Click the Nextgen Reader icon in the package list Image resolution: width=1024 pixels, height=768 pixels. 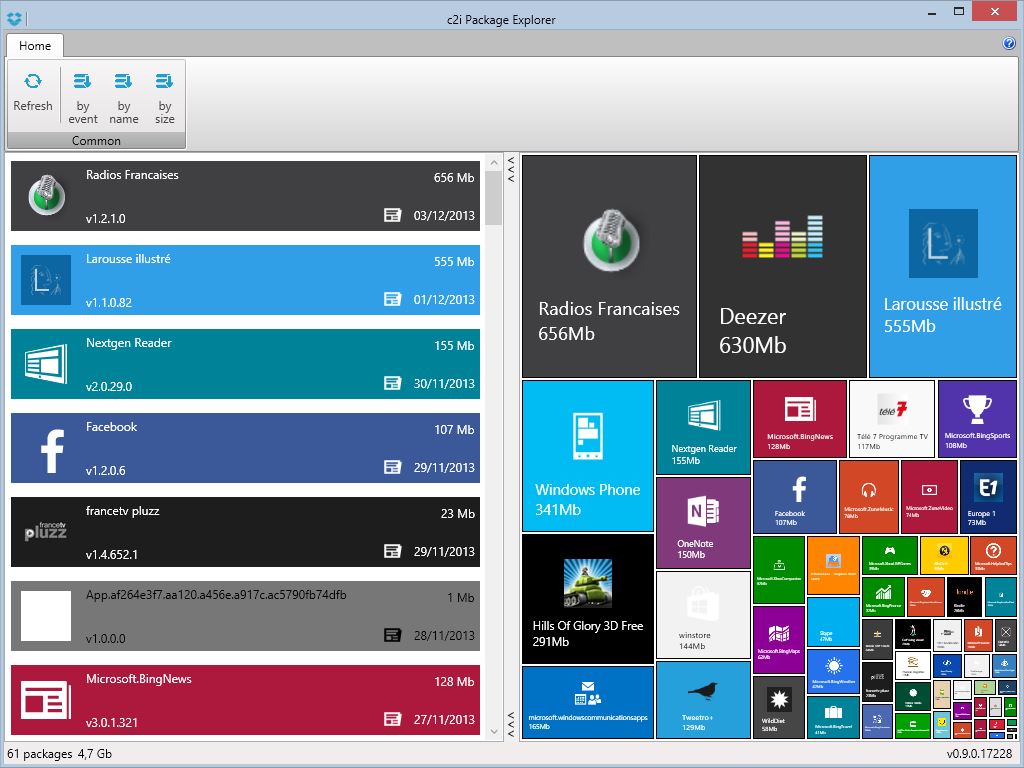pyautogui.click(x=46, y=364)
